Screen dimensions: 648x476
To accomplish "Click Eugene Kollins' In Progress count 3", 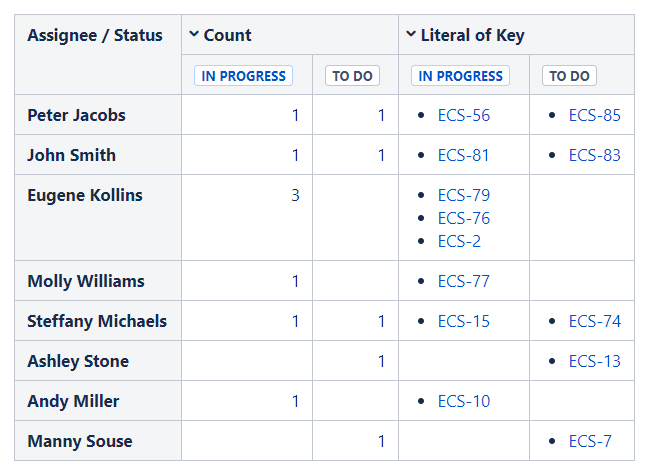I will [295, 195].
